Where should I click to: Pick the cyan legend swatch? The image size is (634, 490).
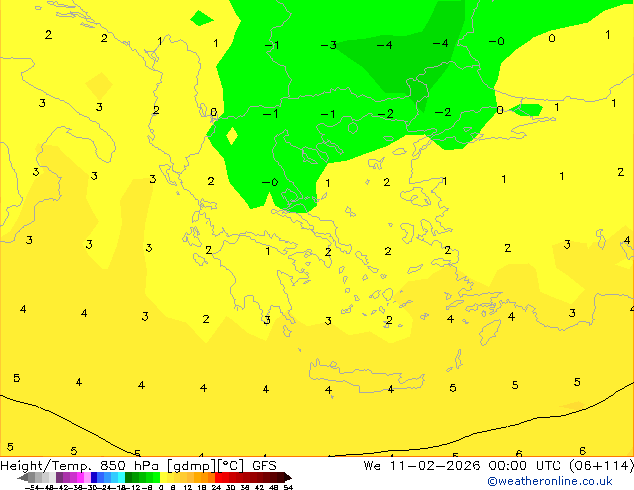(x=121, y=477)
